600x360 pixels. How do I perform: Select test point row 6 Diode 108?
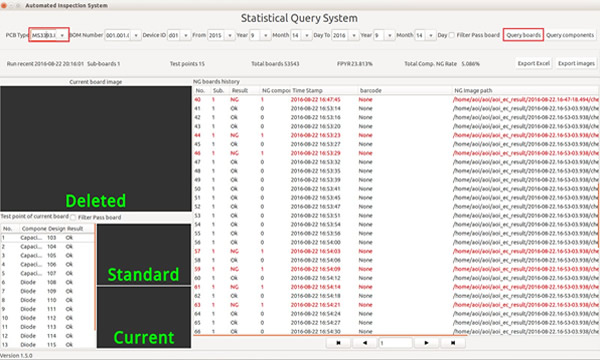[x=47, y=282]
